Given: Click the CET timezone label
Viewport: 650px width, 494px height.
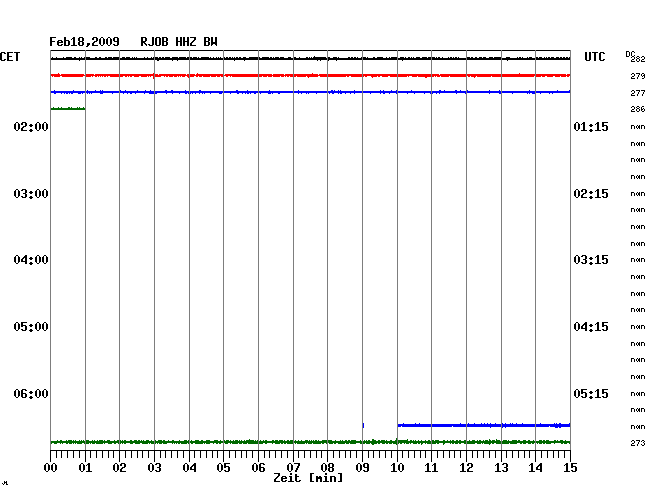Looking at the screenshot, I should click(x=10, y=57).
